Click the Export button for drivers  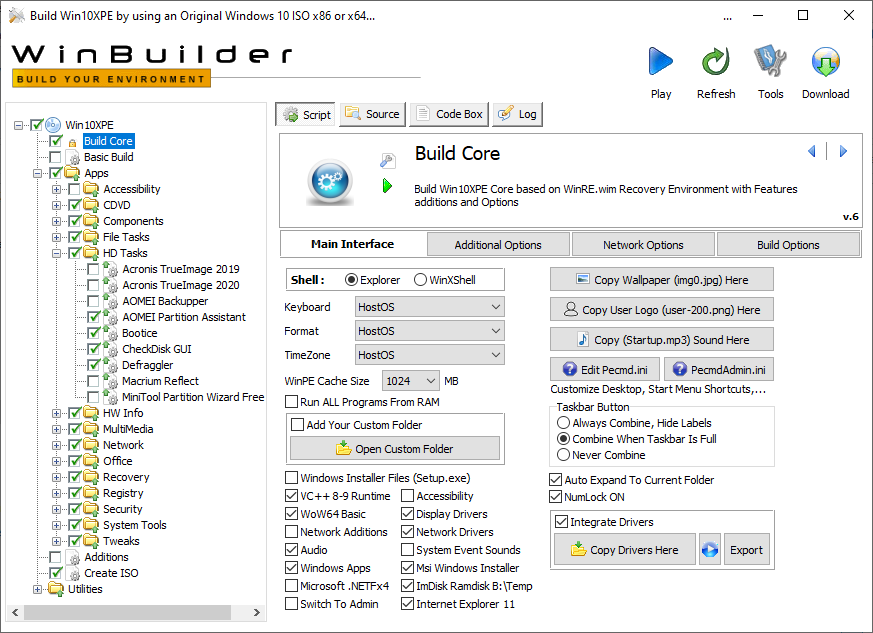coord(746,549)
